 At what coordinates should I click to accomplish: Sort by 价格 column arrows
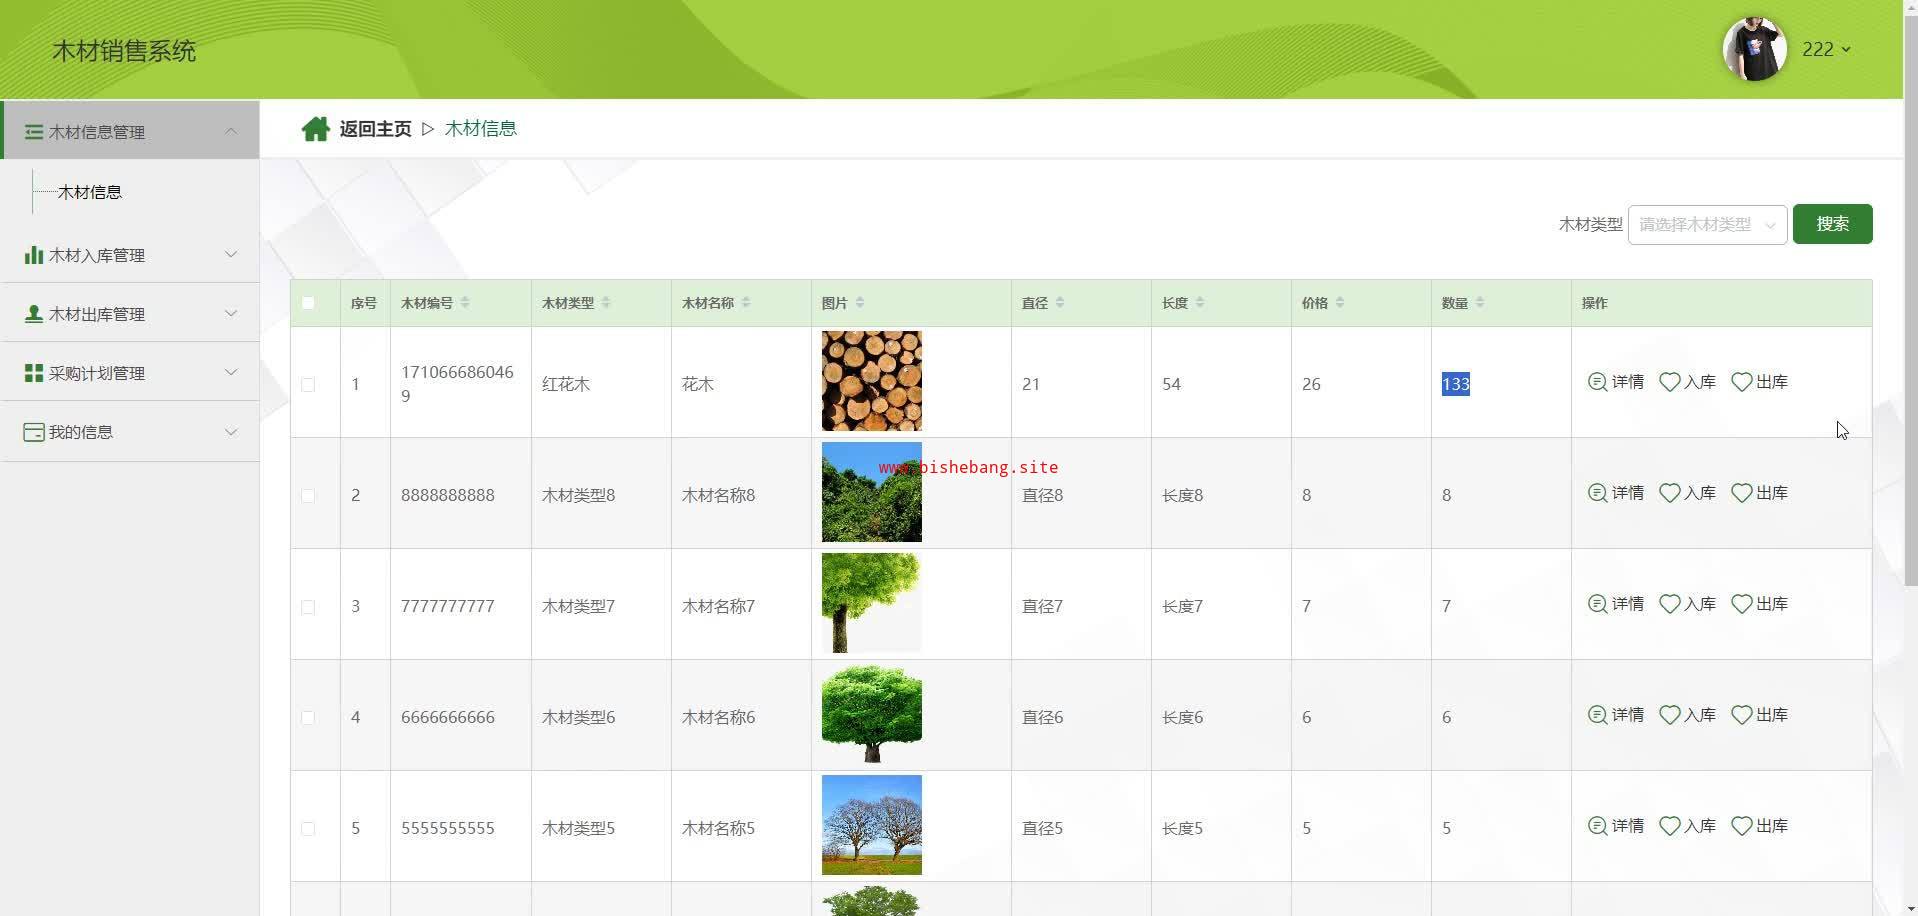[1340, 303]
